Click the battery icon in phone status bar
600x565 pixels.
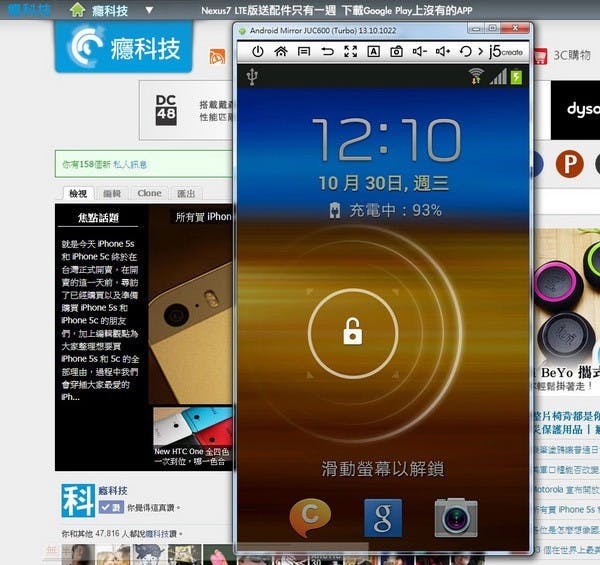tap(516, 76)
